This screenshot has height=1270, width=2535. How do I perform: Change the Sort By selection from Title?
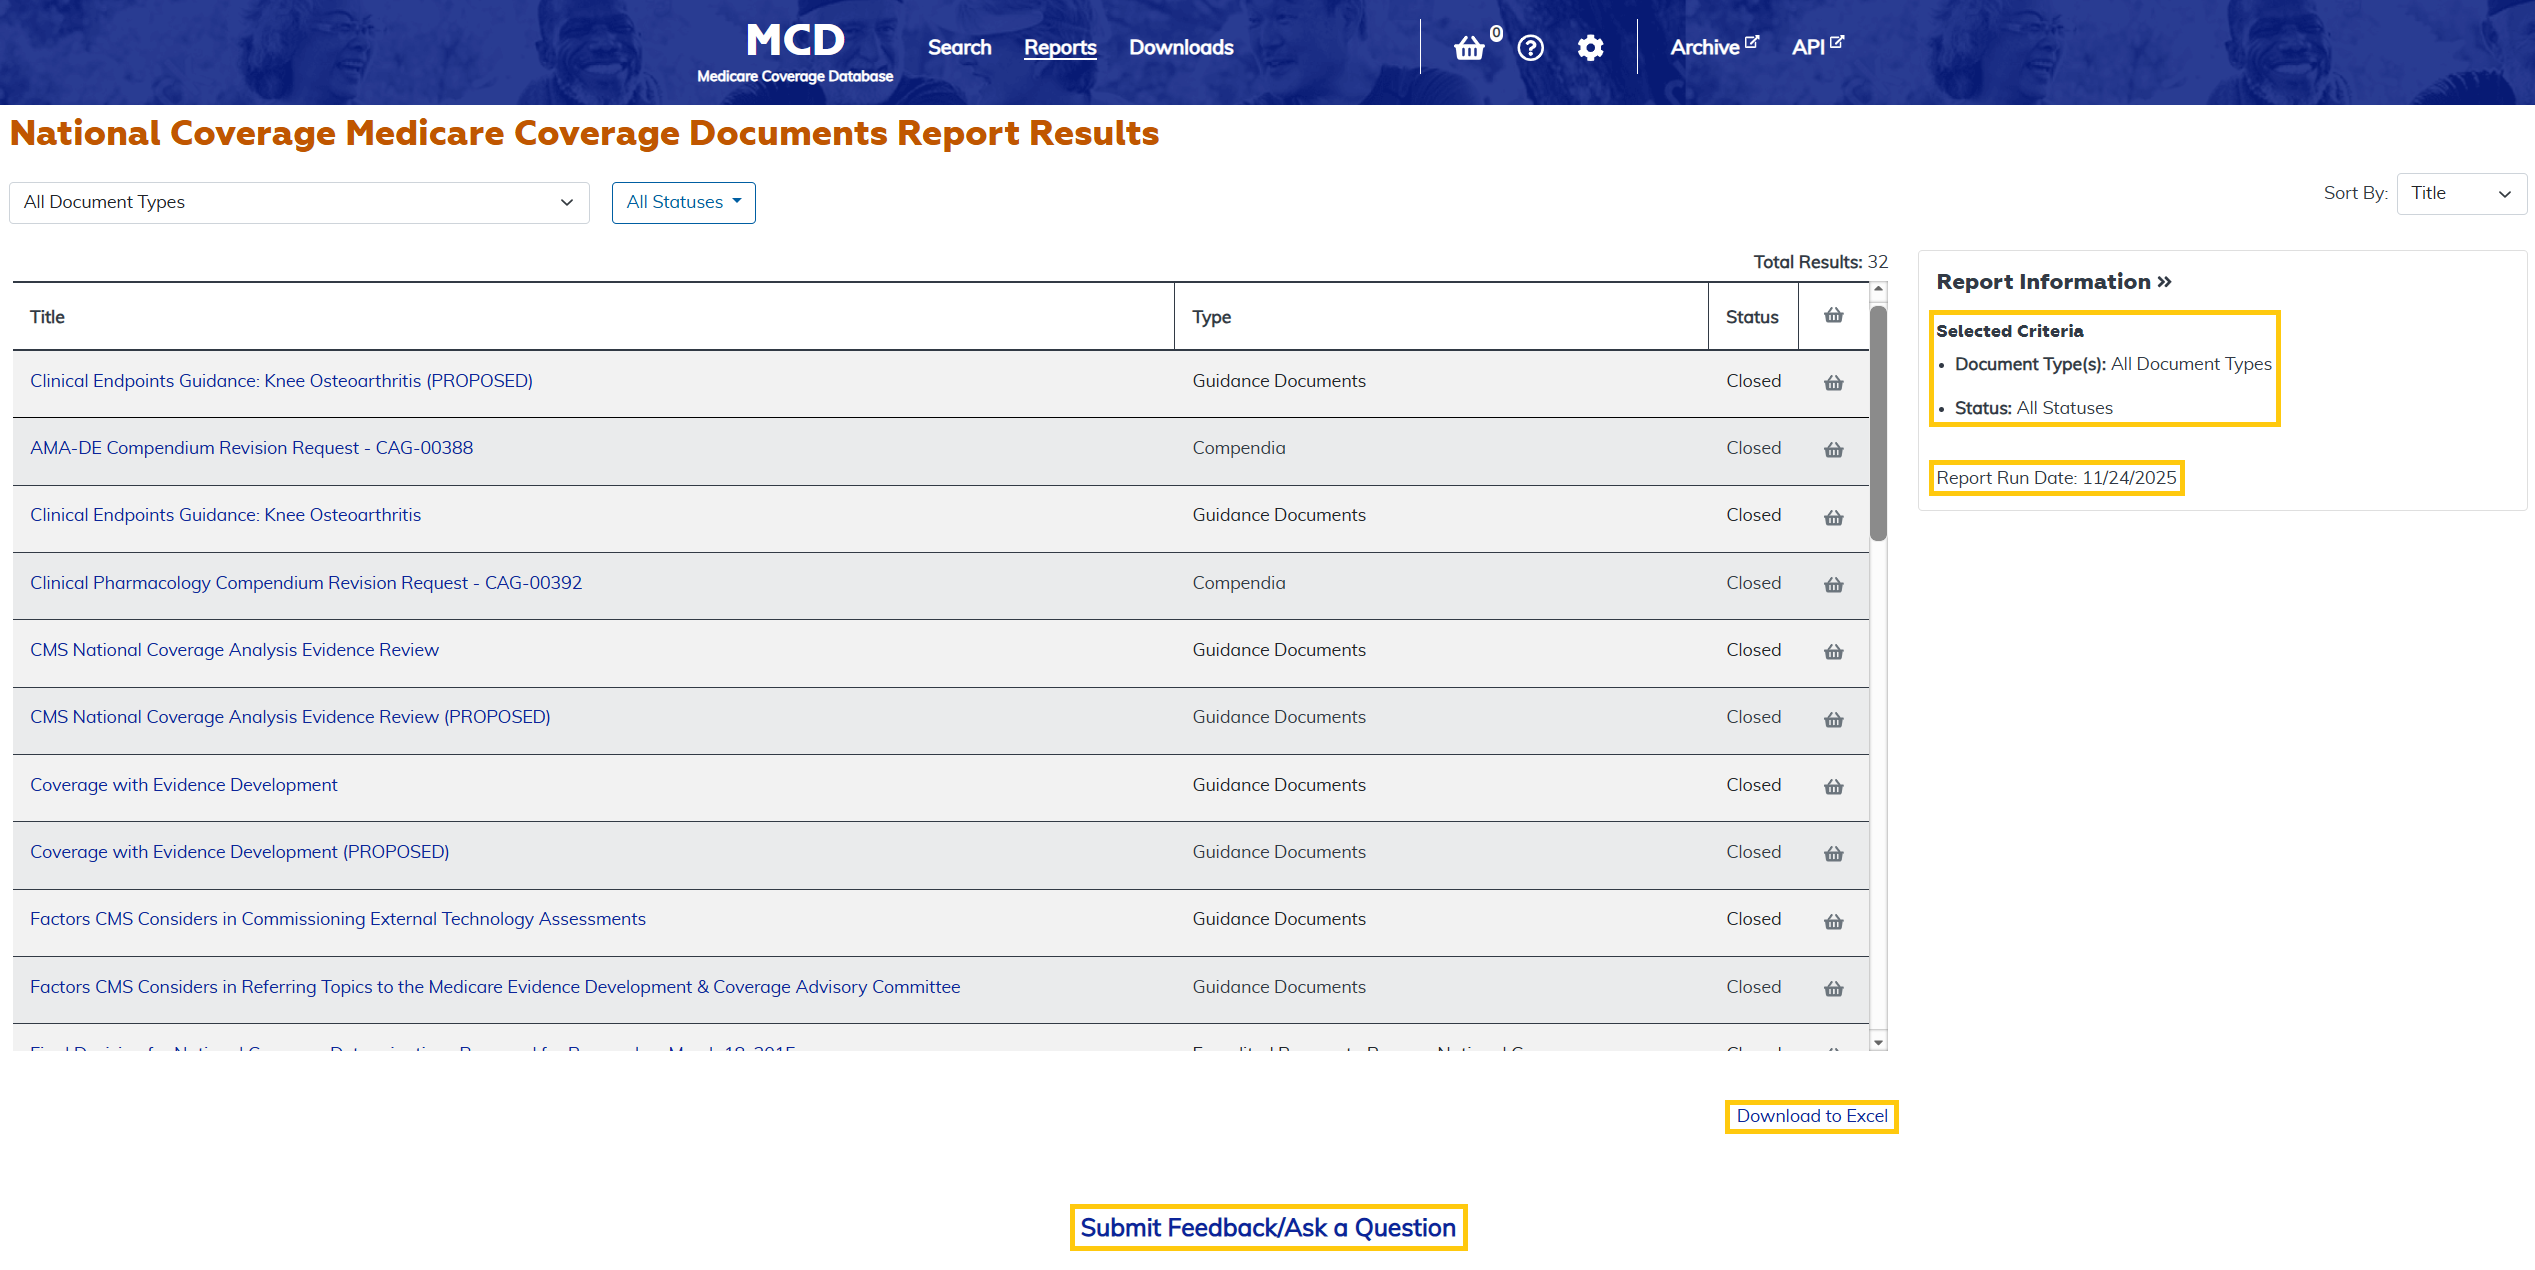click(x=2461, y=193)
